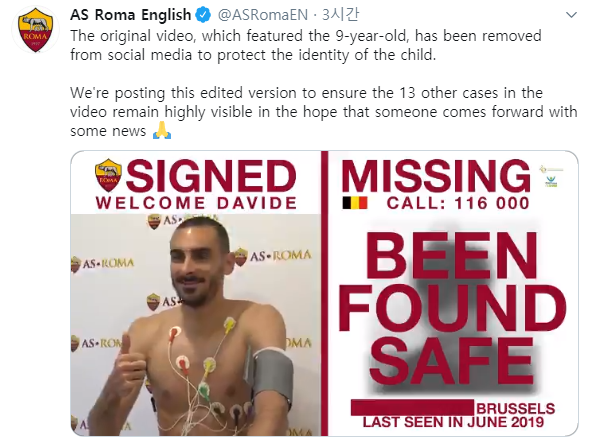This screenshot has height=445, width=589.
Task: Click the blue verified badge
Action: pyautogui.click(x=204, y=15)
